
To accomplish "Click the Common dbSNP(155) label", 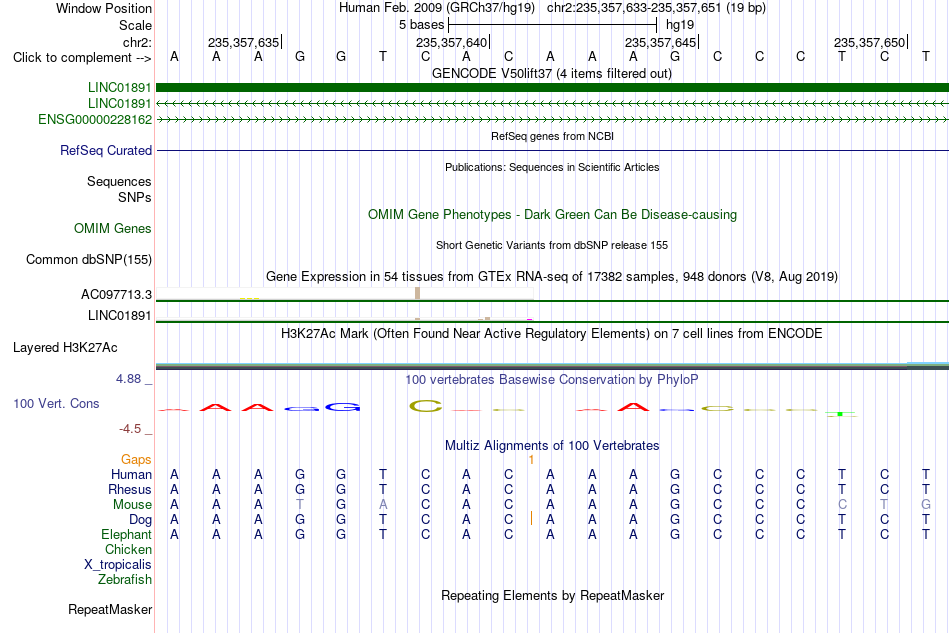I will pos(88,259).
